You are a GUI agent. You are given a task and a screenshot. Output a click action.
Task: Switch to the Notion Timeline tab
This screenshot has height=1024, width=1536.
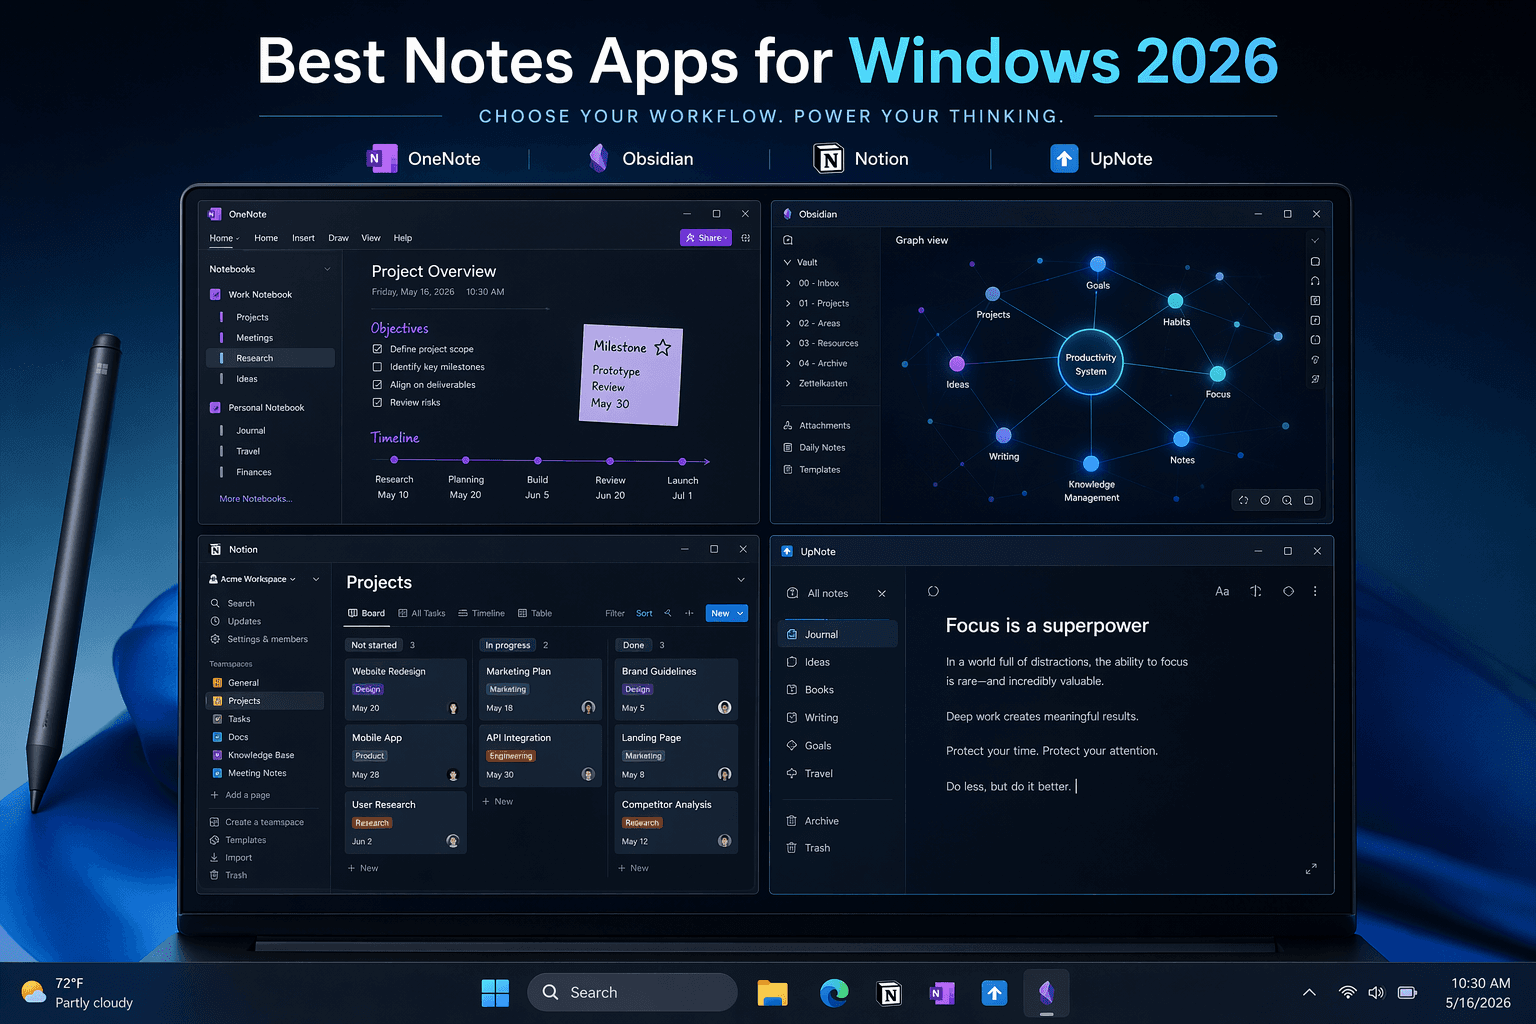pos(481,613)
